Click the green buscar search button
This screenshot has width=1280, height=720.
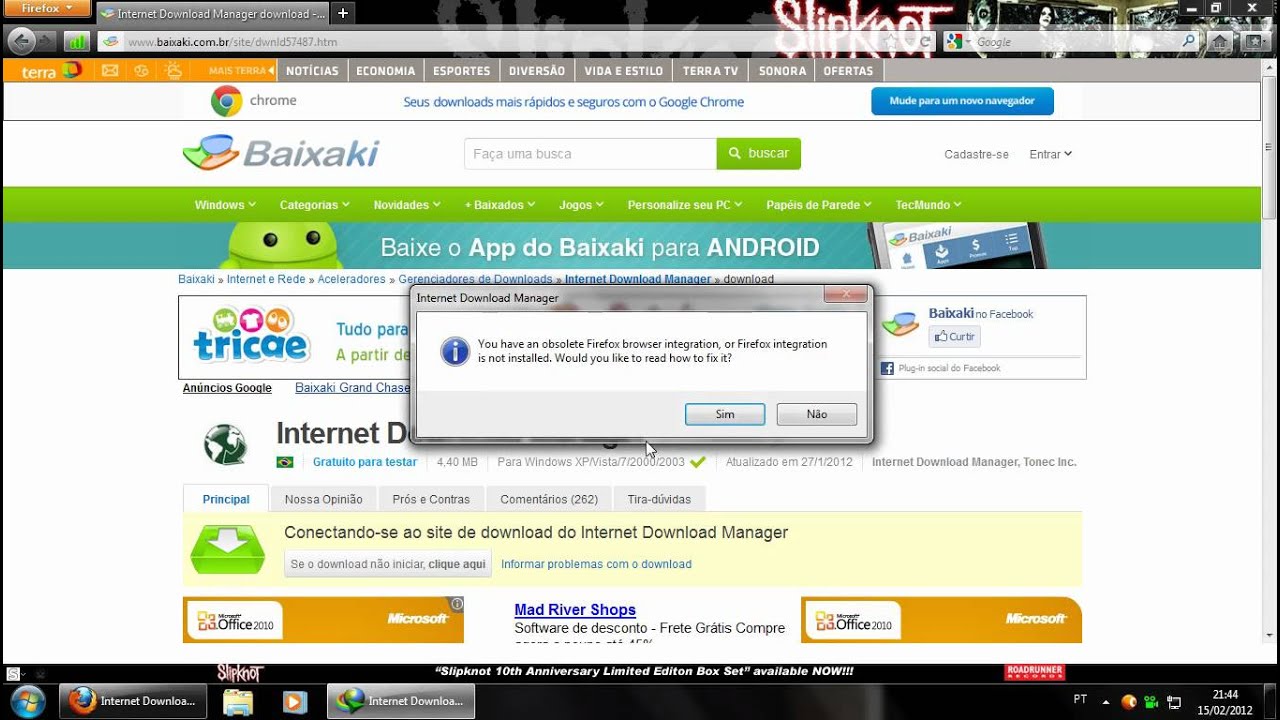(x=759, y=154)
